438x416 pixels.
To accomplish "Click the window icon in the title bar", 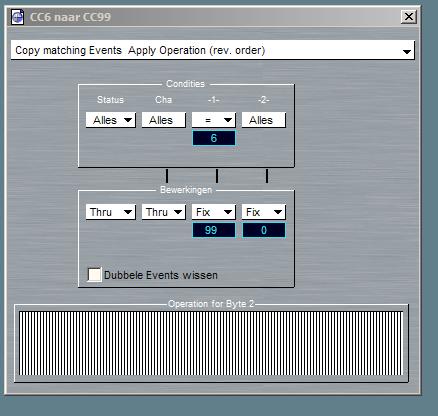I will click(17, 17).
